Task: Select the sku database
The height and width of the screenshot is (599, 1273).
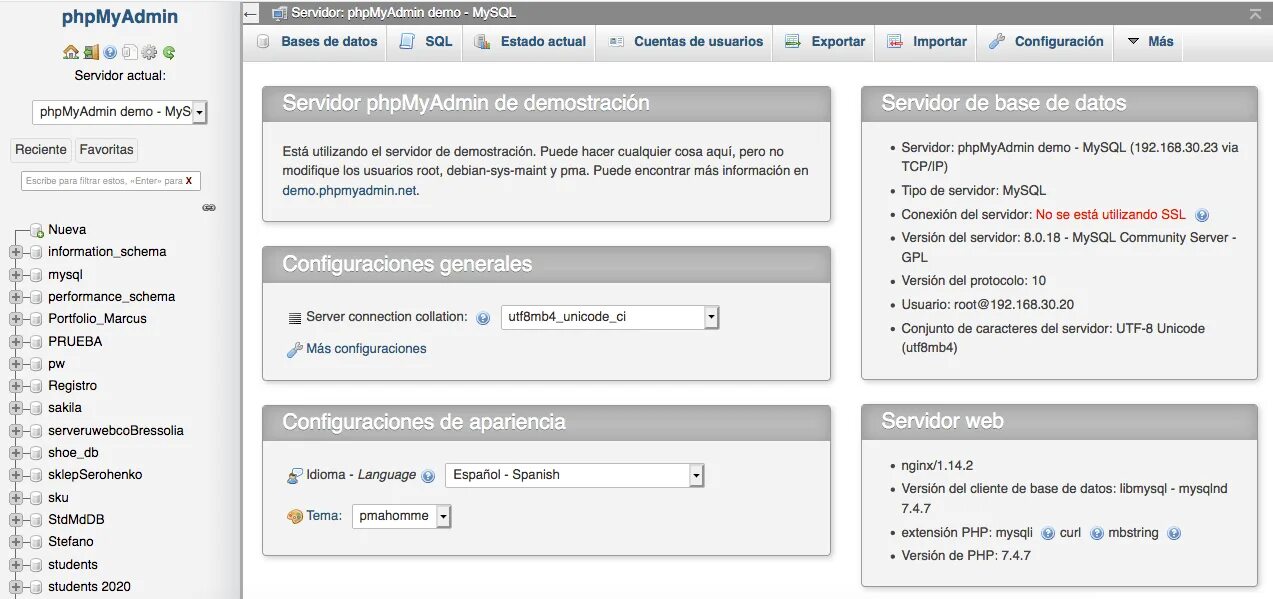Action: 58,498
